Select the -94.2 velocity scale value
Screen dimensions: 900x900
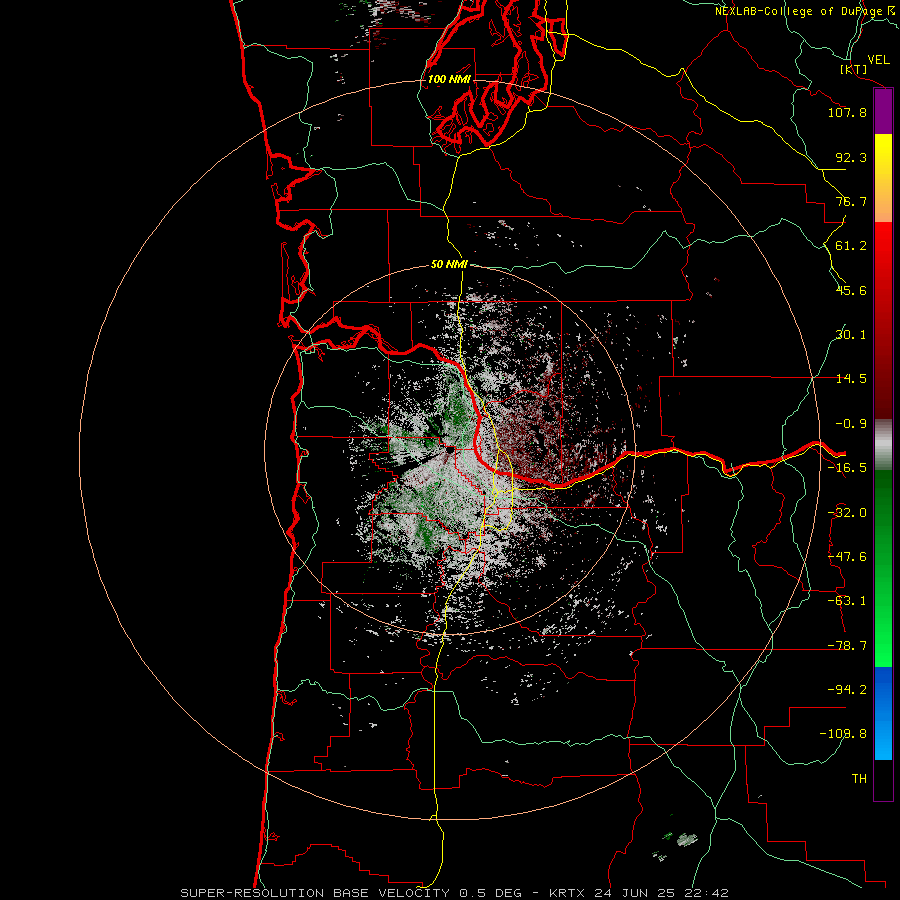(x=847, y=689)
